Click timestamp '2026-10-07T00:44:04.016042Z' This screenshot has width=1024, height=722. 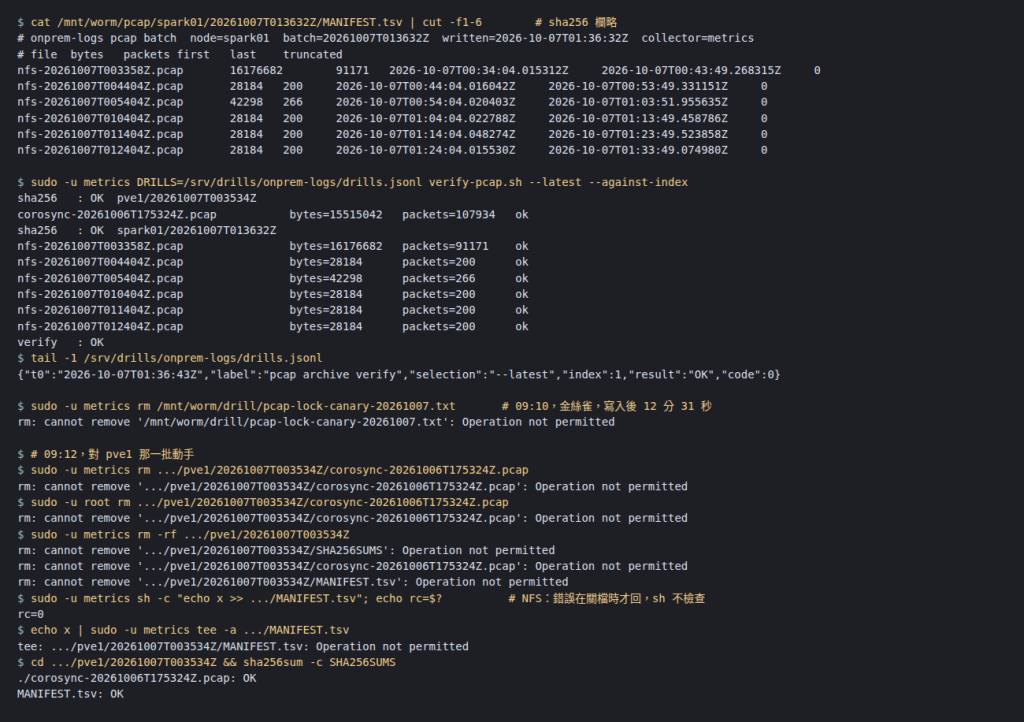(x=425, y=86)
